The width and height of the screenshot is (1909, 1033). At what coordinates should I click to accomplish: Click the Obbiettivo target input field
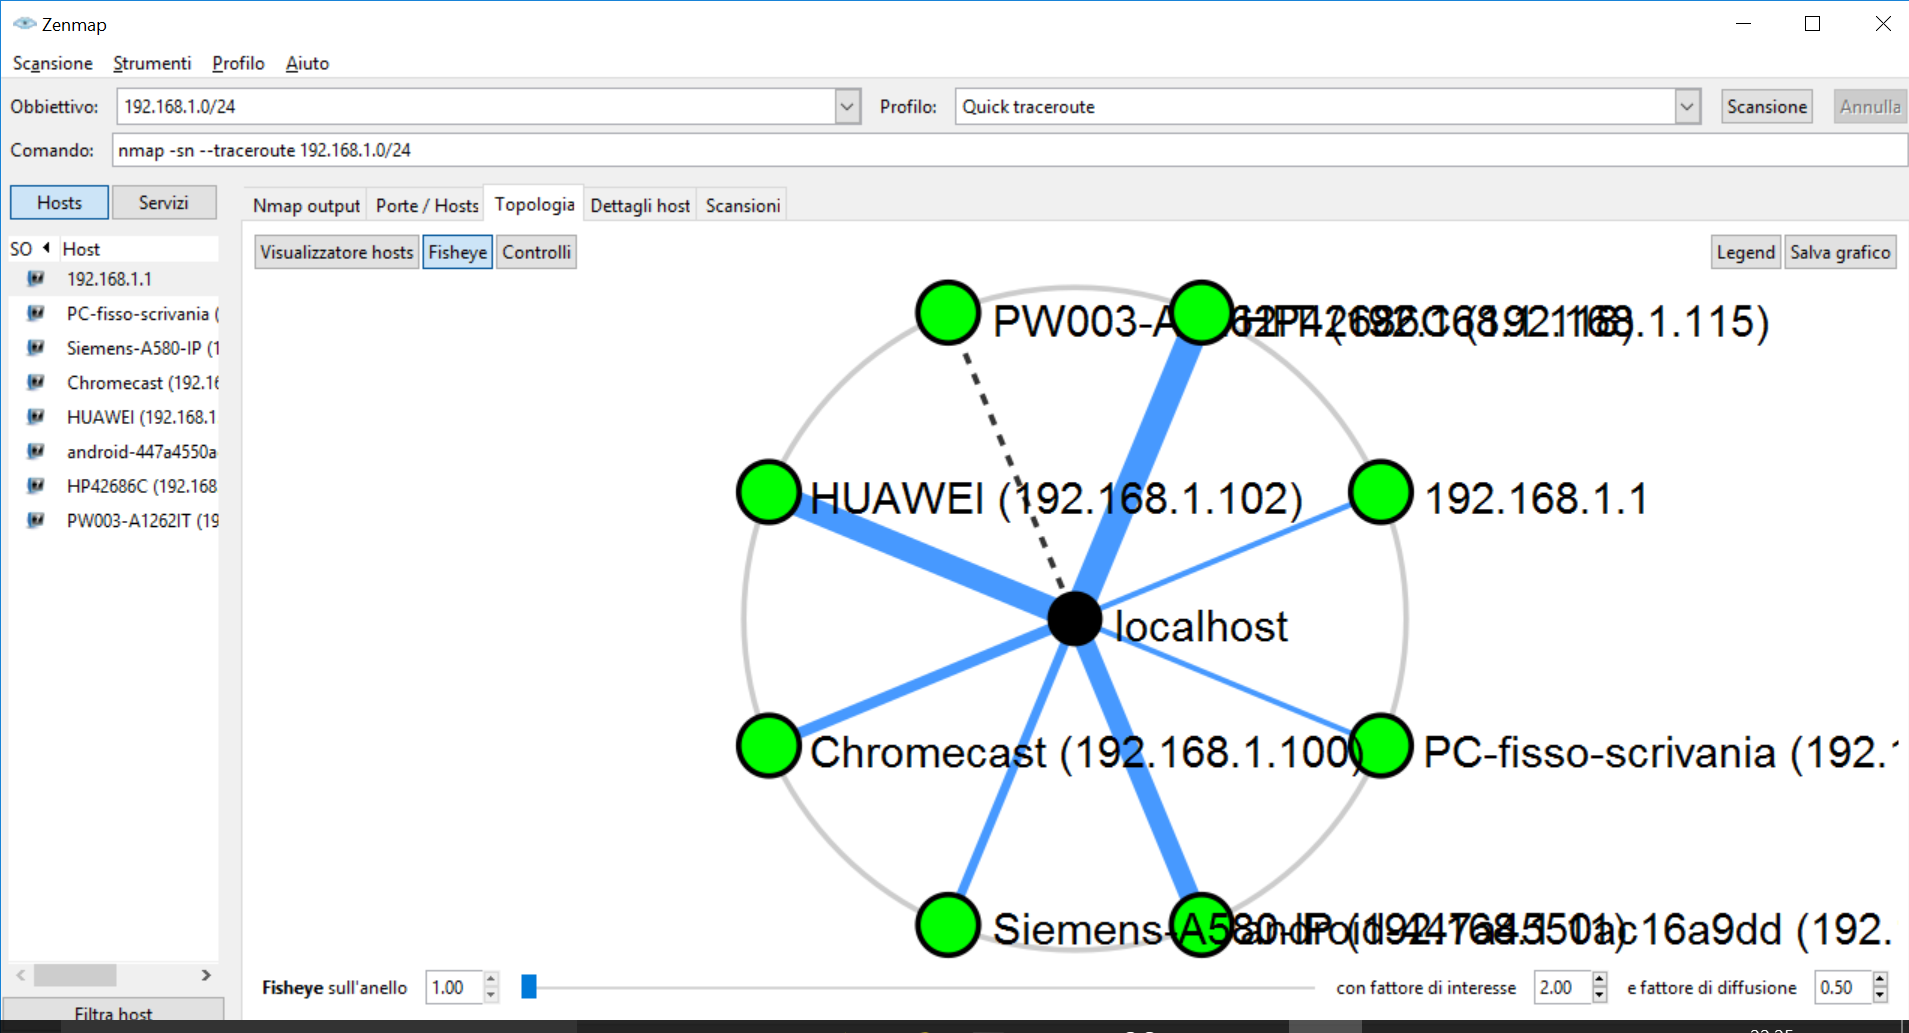[x=476, y=106]
